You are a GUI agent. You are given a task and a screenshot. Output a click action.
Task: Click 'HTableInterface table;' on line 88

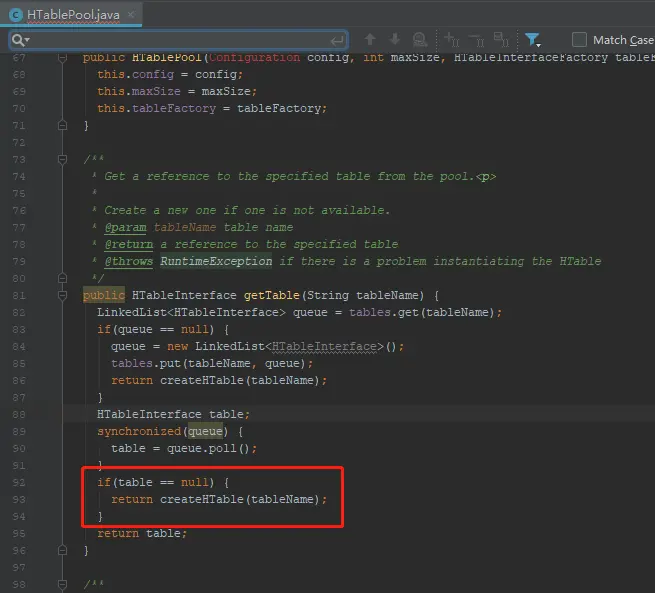pos(173,414)
